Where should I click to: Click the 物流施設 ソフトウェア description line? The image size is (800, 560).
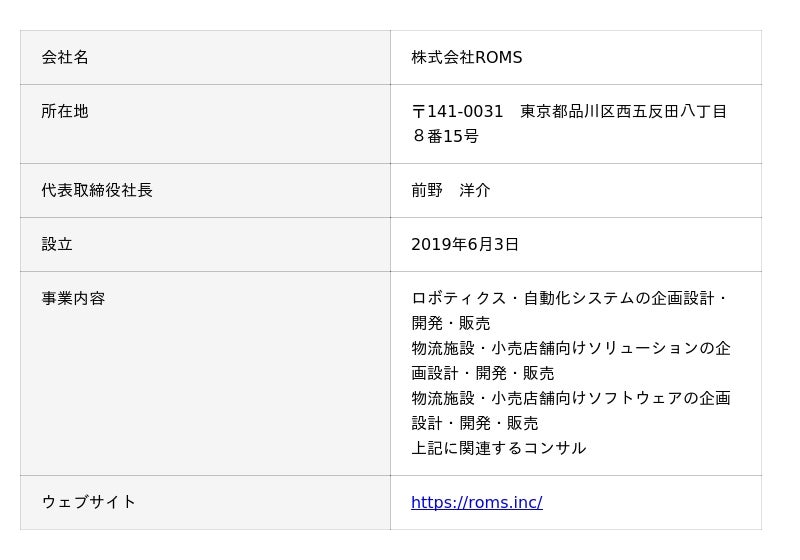(x=571, y=398)
